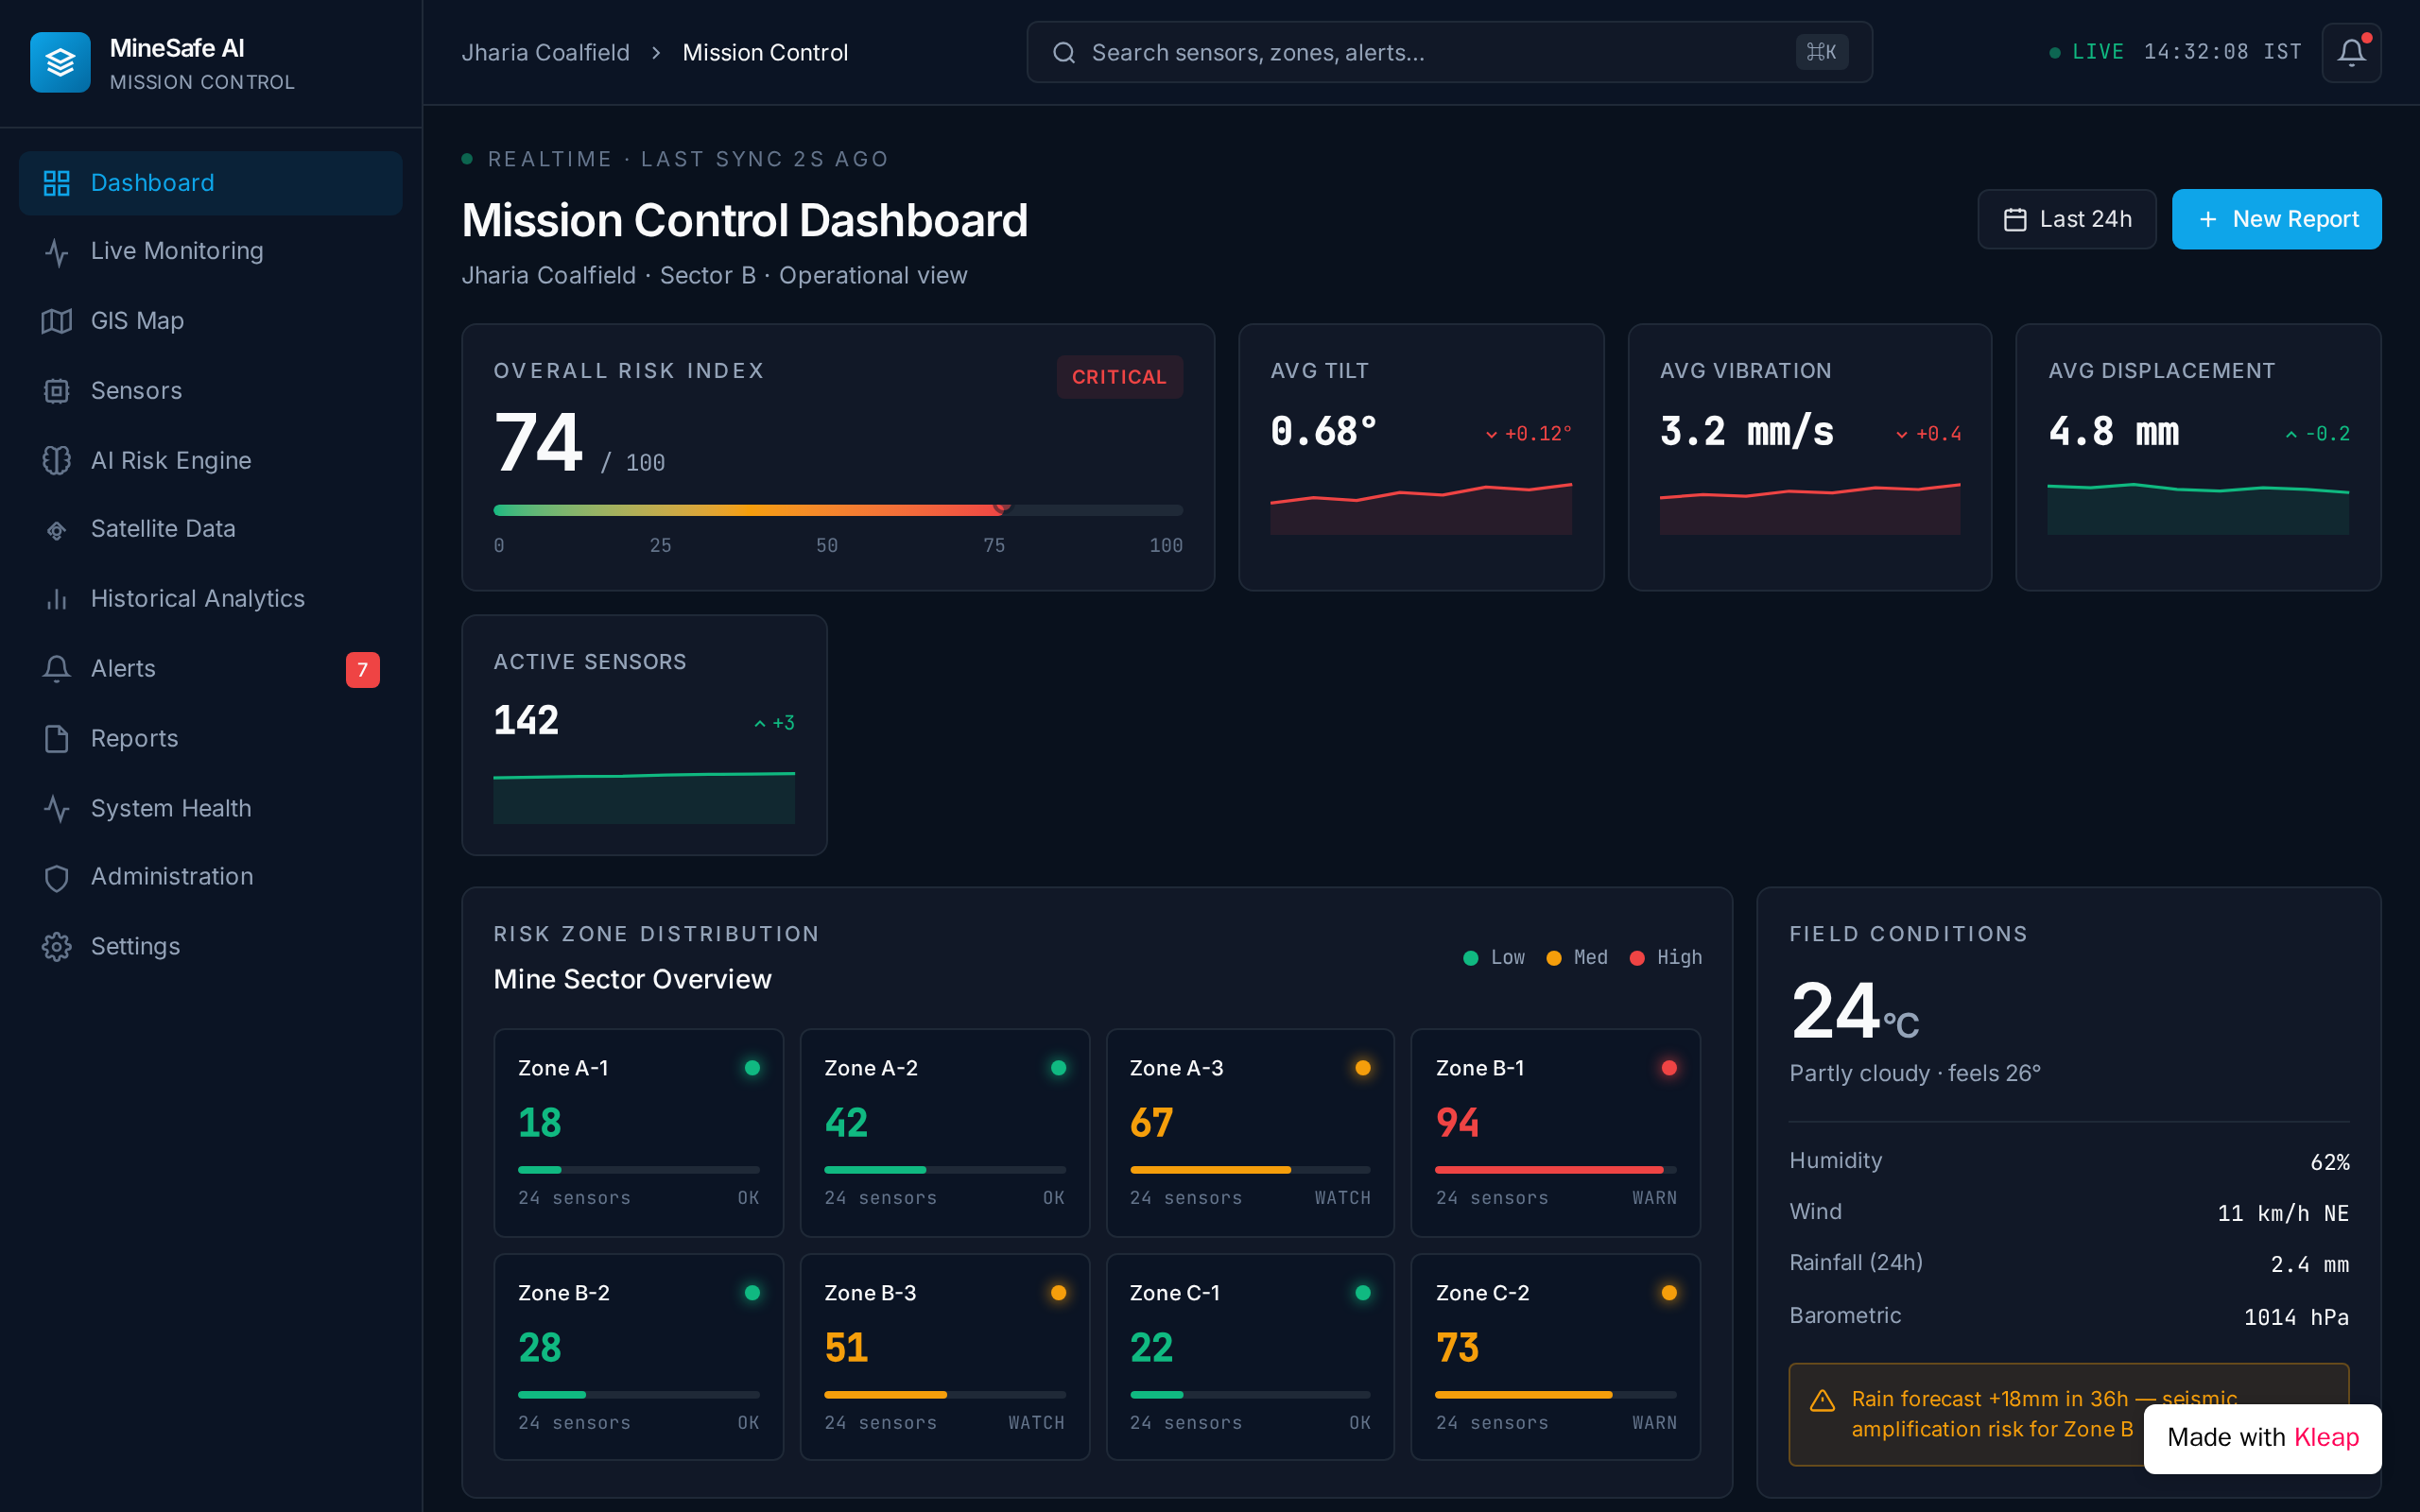Click the Rainfall 2.4 mm value
This screenshot has height=1512, width=2420.
(2309, 1265)
